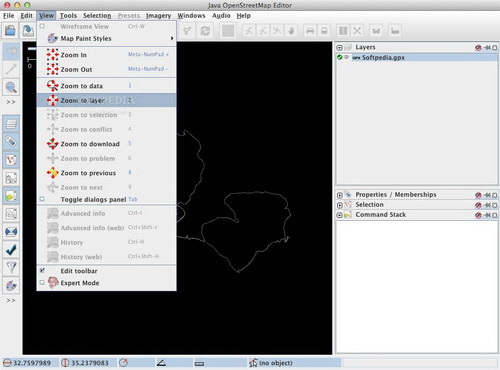500x370 pixels.
Task: Toggle the Conflict dialog sidebar button
Action: (11, 232)
